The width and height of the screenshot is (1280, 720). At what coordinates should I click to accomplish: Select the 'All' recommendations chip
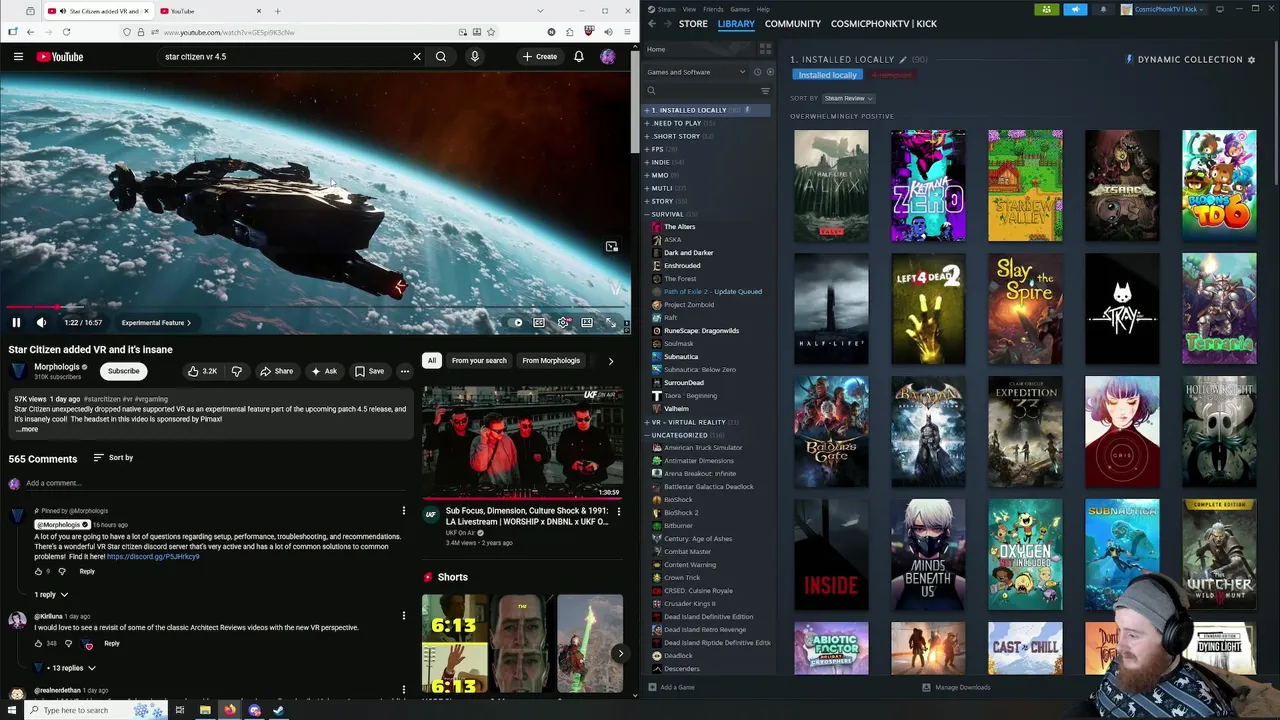432,360
